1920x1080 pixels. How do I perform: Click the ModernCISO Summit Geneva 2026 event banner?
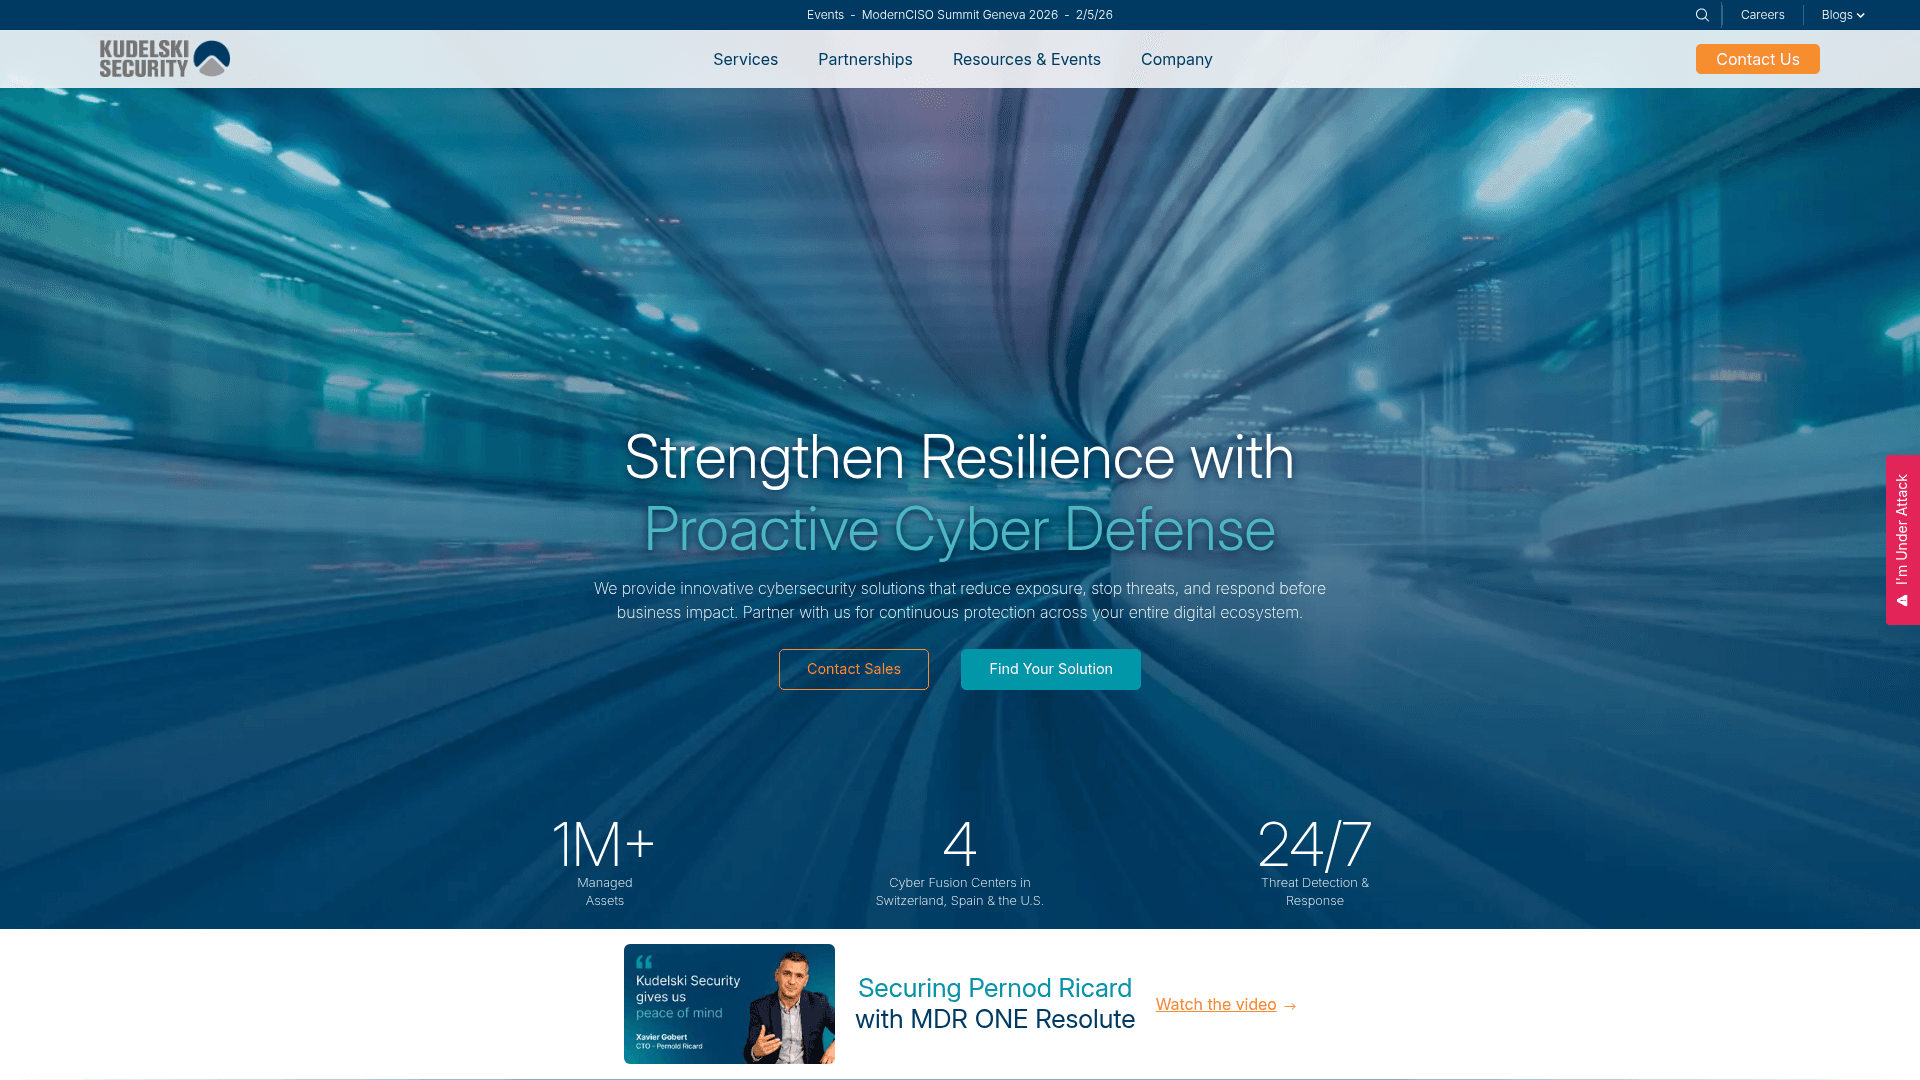click(959, 15)
